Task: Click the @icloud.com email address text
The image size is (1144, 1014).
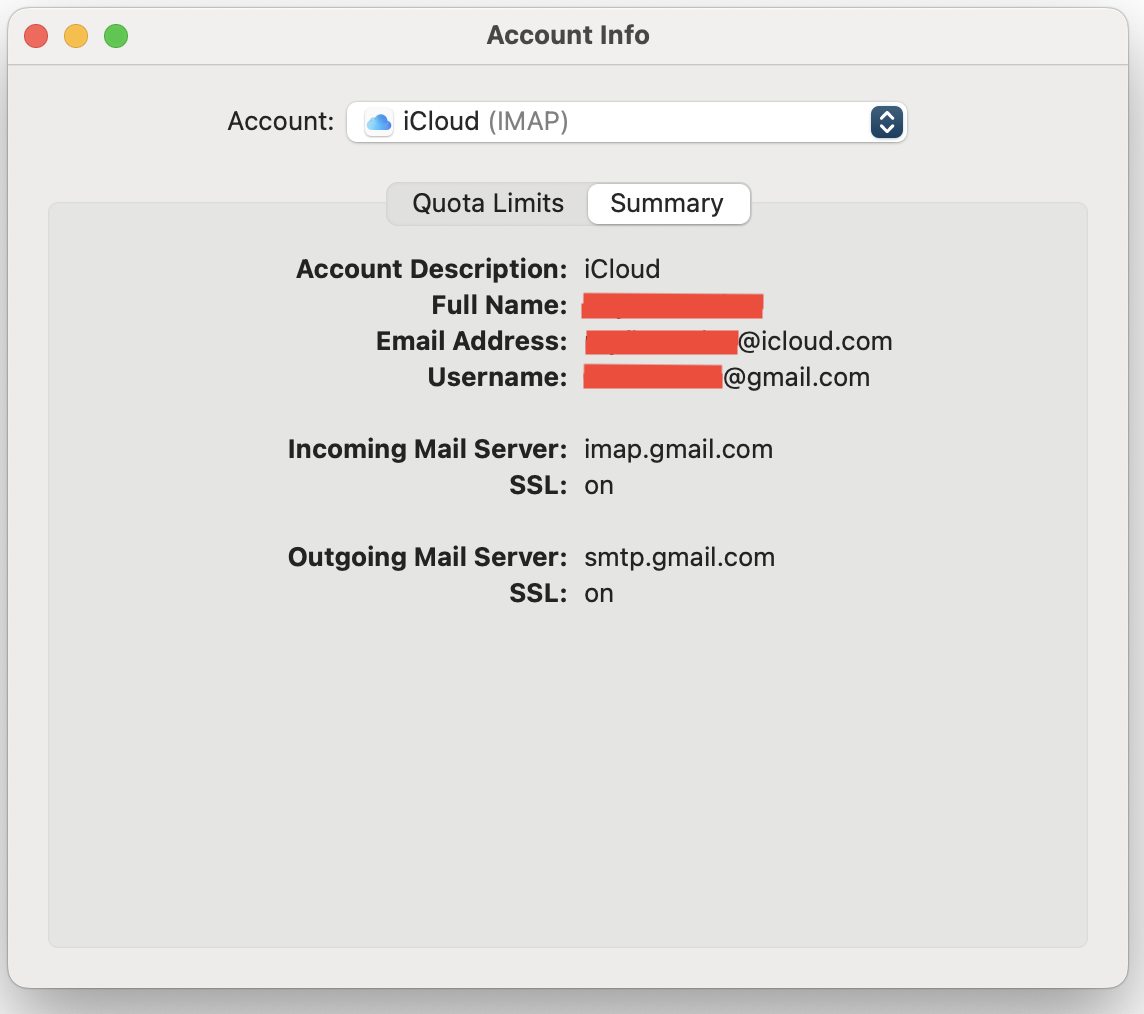Action: coord(815,341)
